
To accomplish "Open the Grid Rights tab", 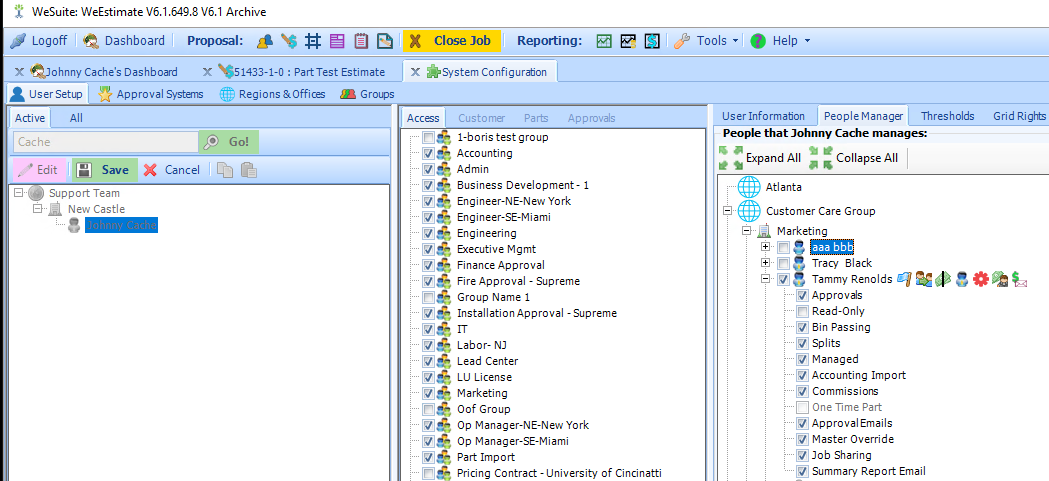I will pyautogui.click(x=1019, y=116).
